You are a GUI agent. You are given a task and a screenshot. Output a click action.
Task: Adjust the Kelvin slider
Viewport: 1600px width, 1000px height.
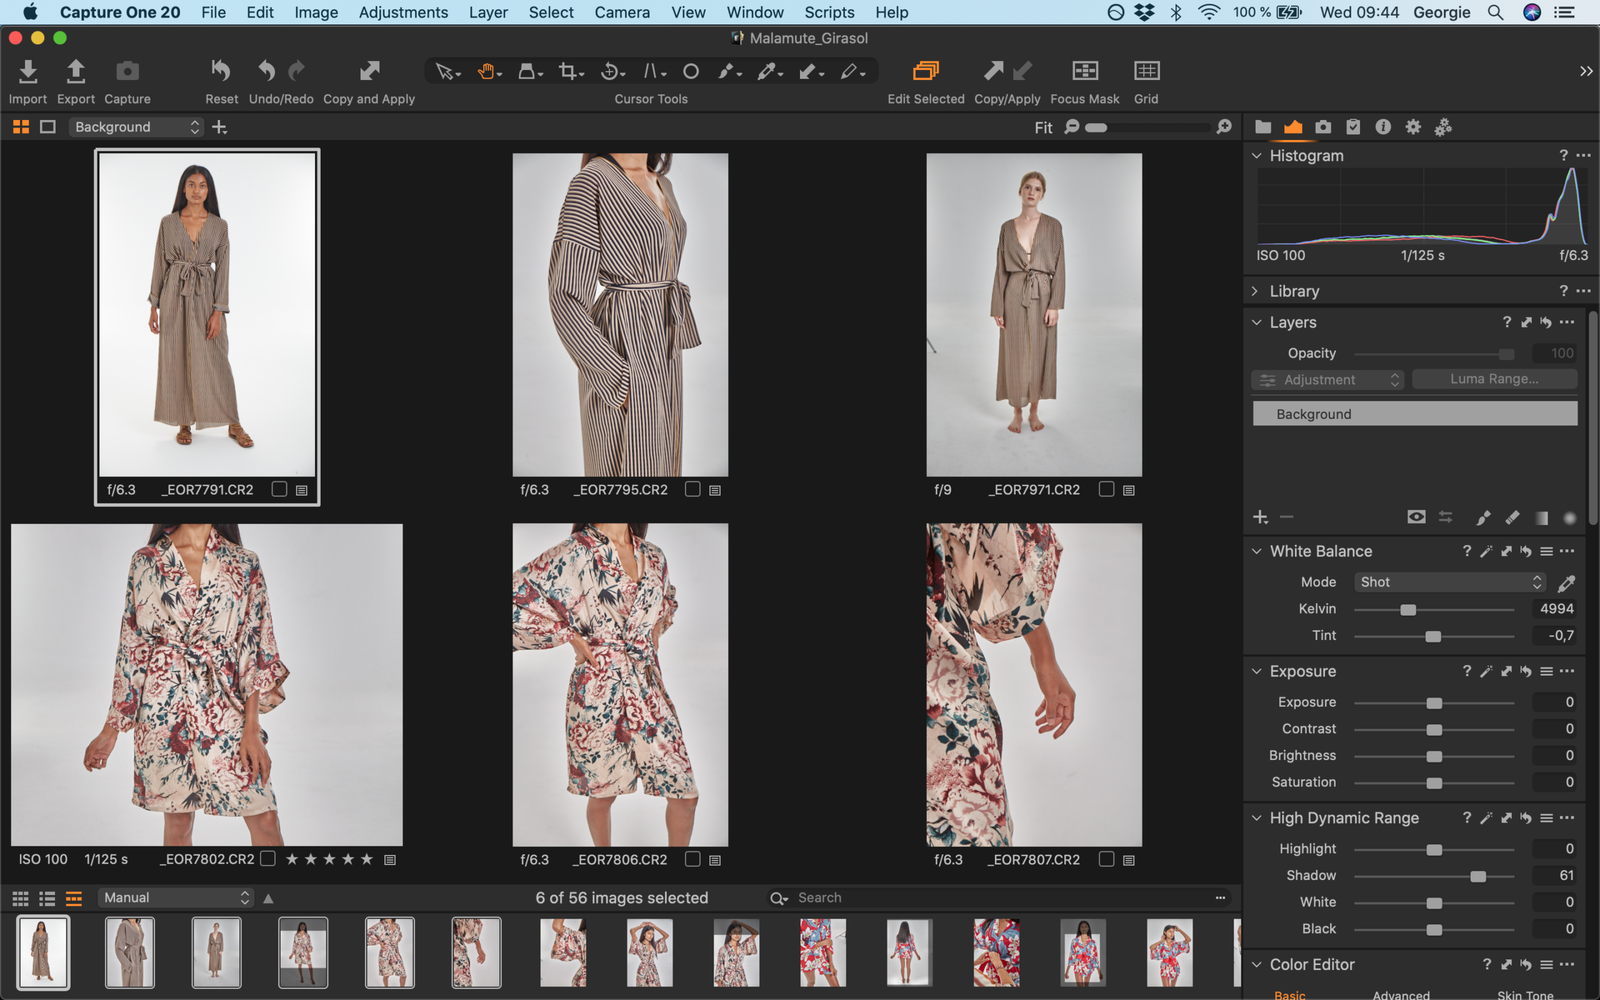pyautogui.click(x=1408, y=609)
